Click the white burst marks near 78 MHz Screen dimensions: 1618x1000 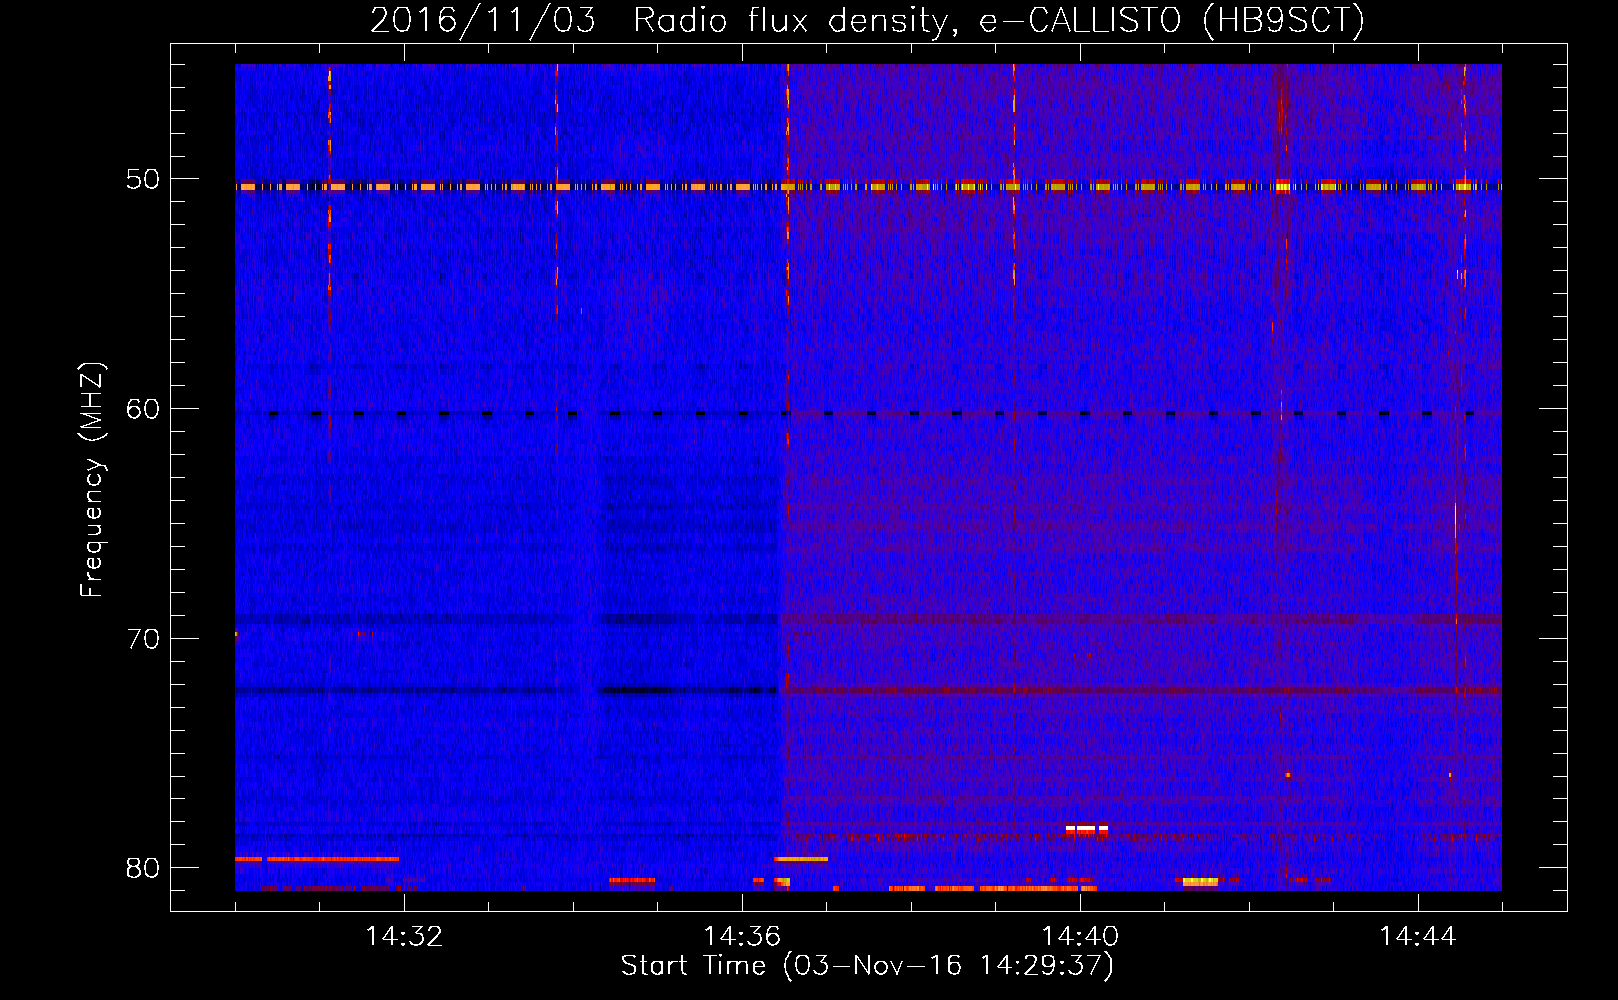[1087, 829]
